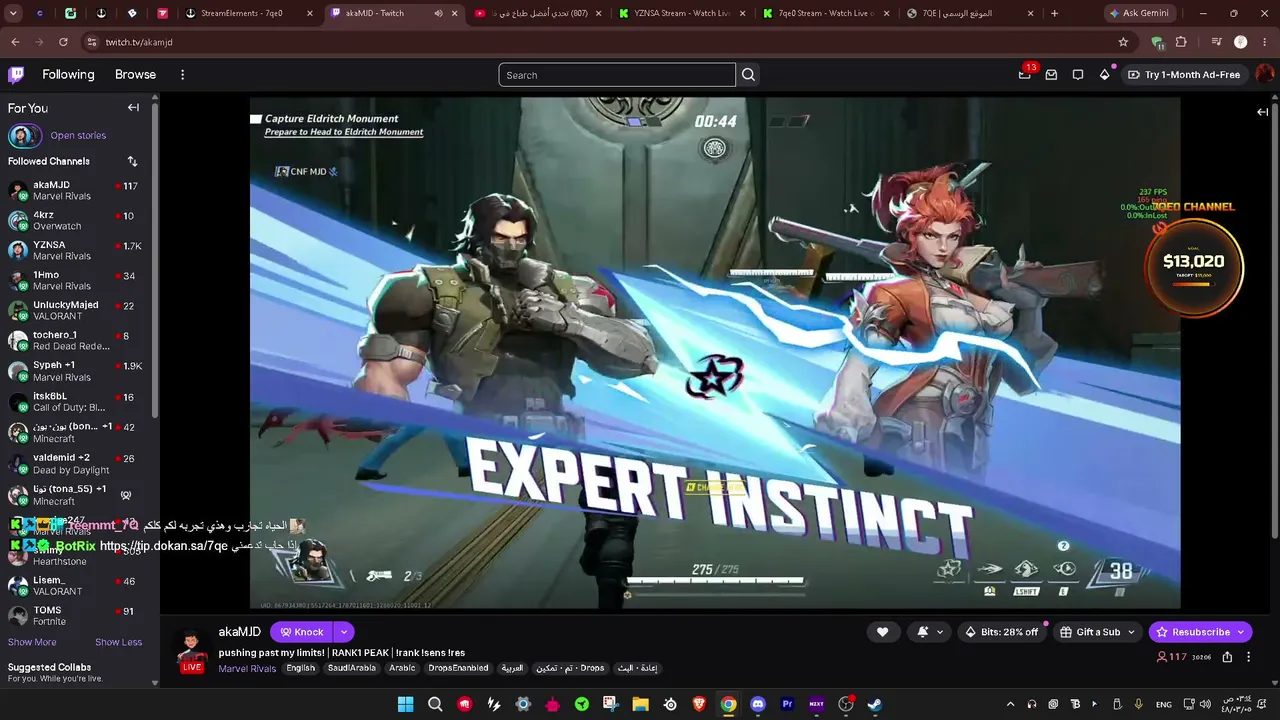
Task: Open the user avatar menu
Action: pos(1265,74)
